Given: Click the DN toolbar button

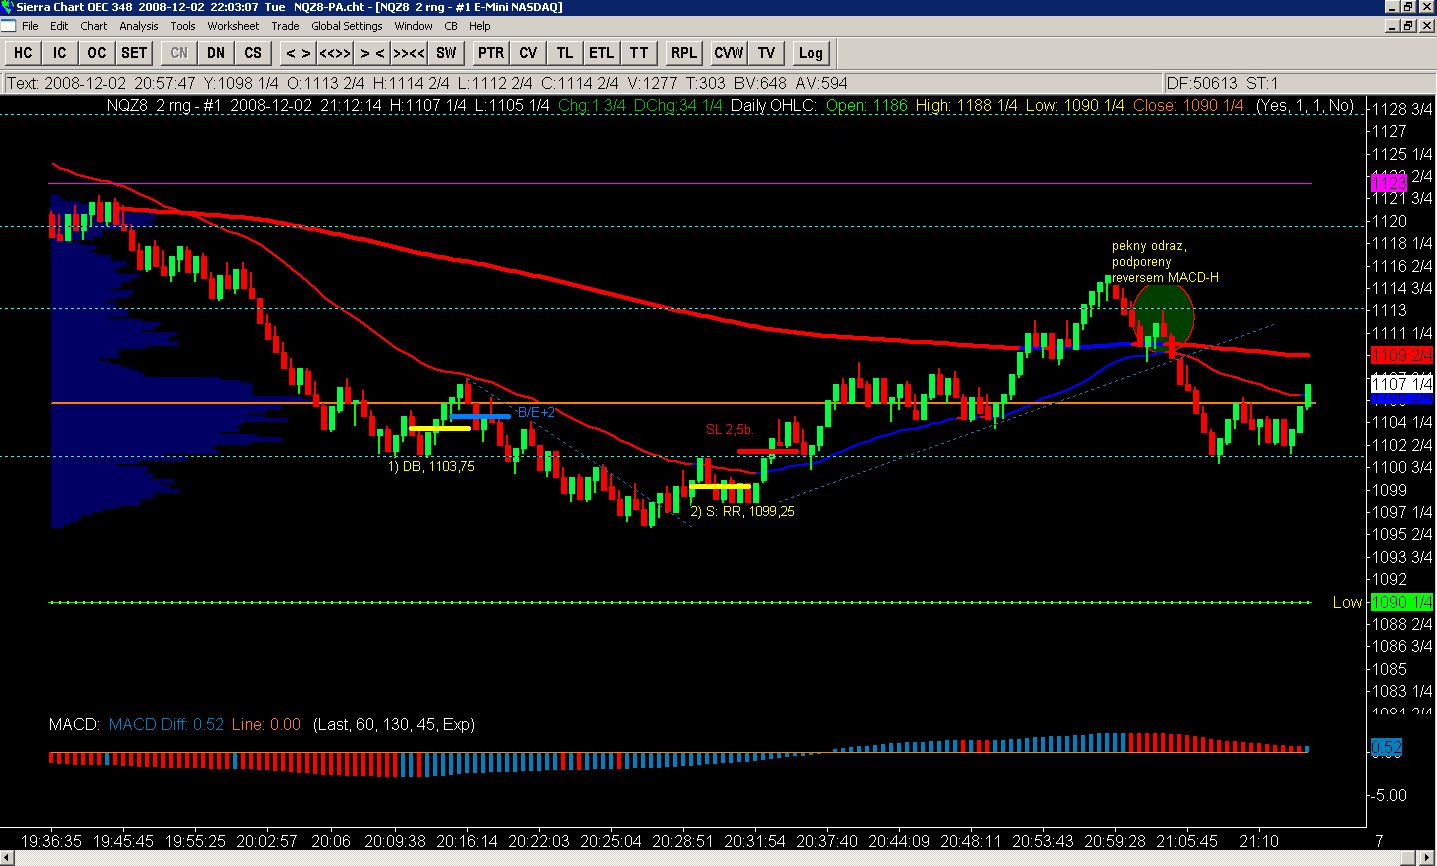Looking at the screenshot, I should (216, 53).
